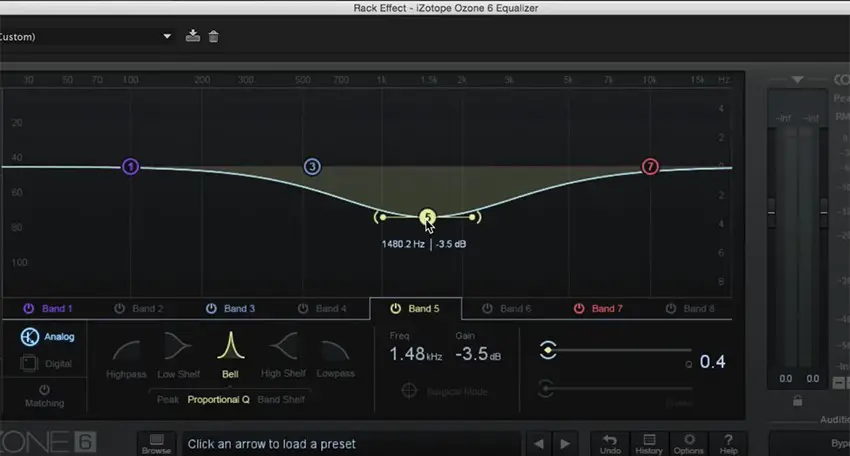Viewport: 850px width, 456px height.
Task: Select the Band Shelf bell type
Action: coord(281,400)
